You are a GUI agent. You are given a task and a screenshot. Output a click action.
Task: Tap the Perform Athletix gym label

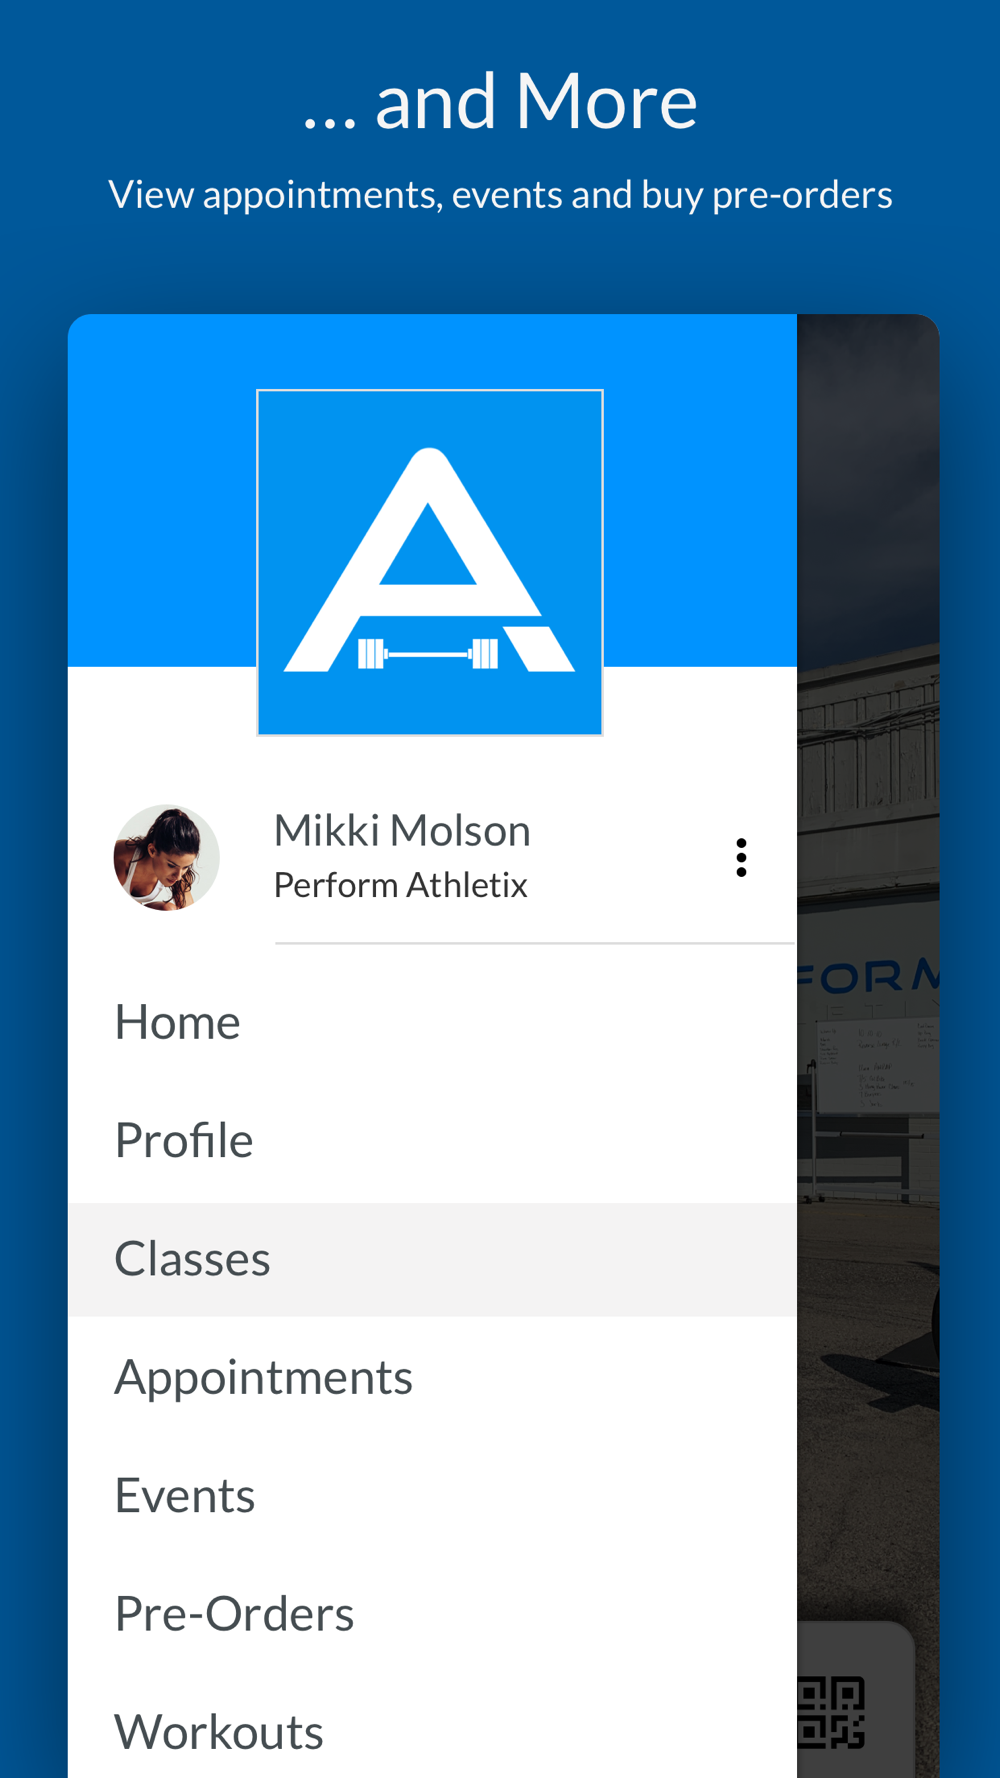click(400, 885)
